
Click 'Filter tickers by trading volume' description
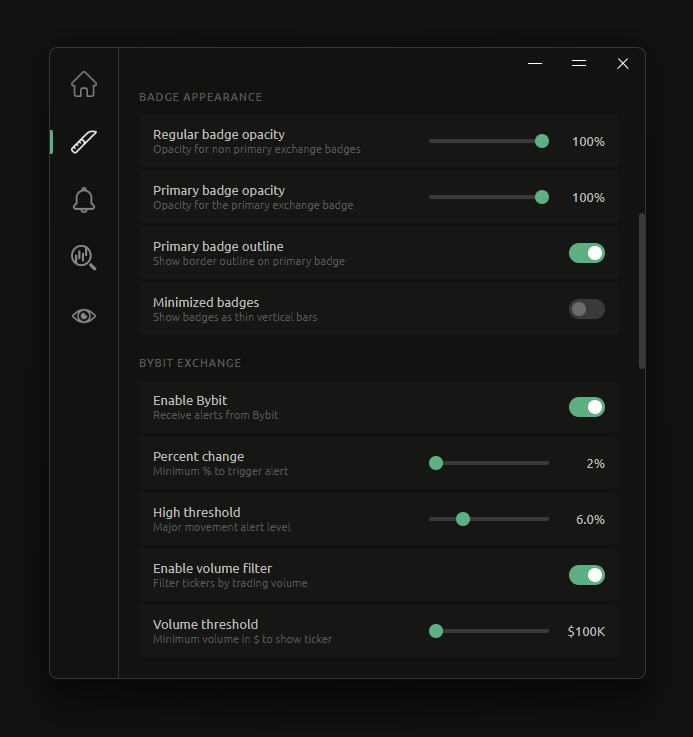230,583
